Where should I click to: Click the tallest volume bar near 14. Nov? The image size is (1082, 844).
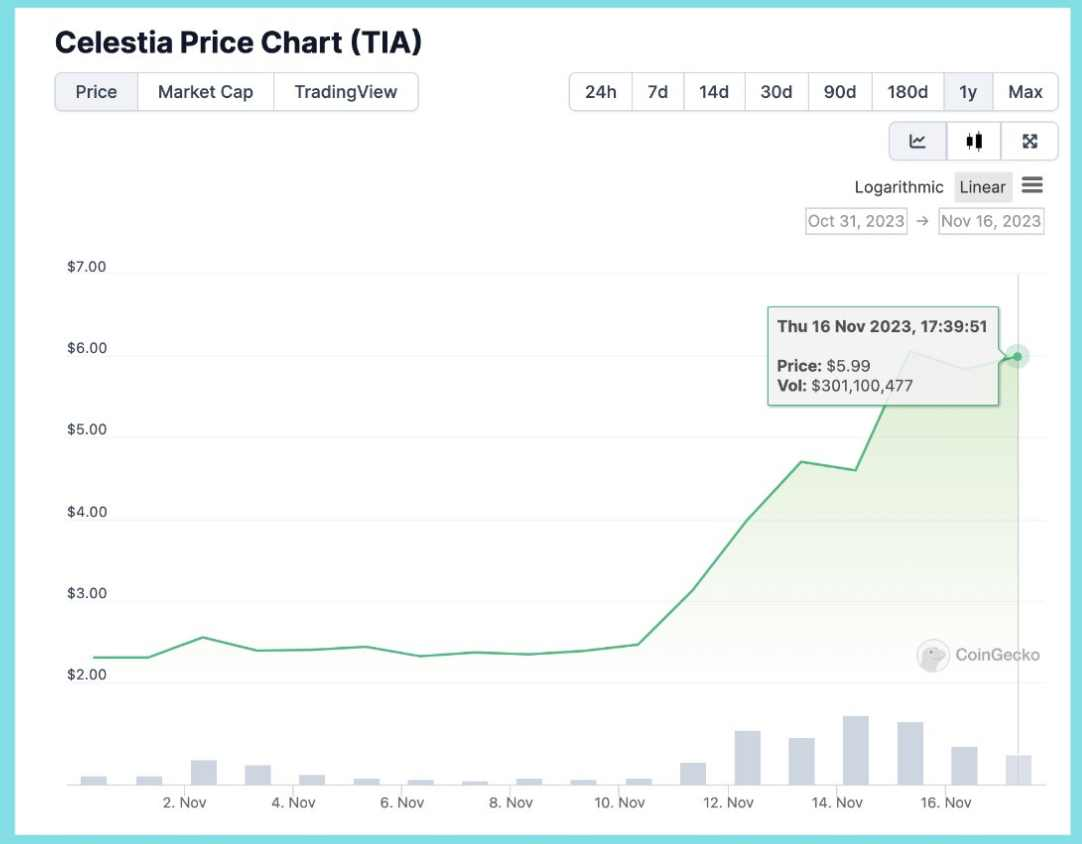coord(856,750)
